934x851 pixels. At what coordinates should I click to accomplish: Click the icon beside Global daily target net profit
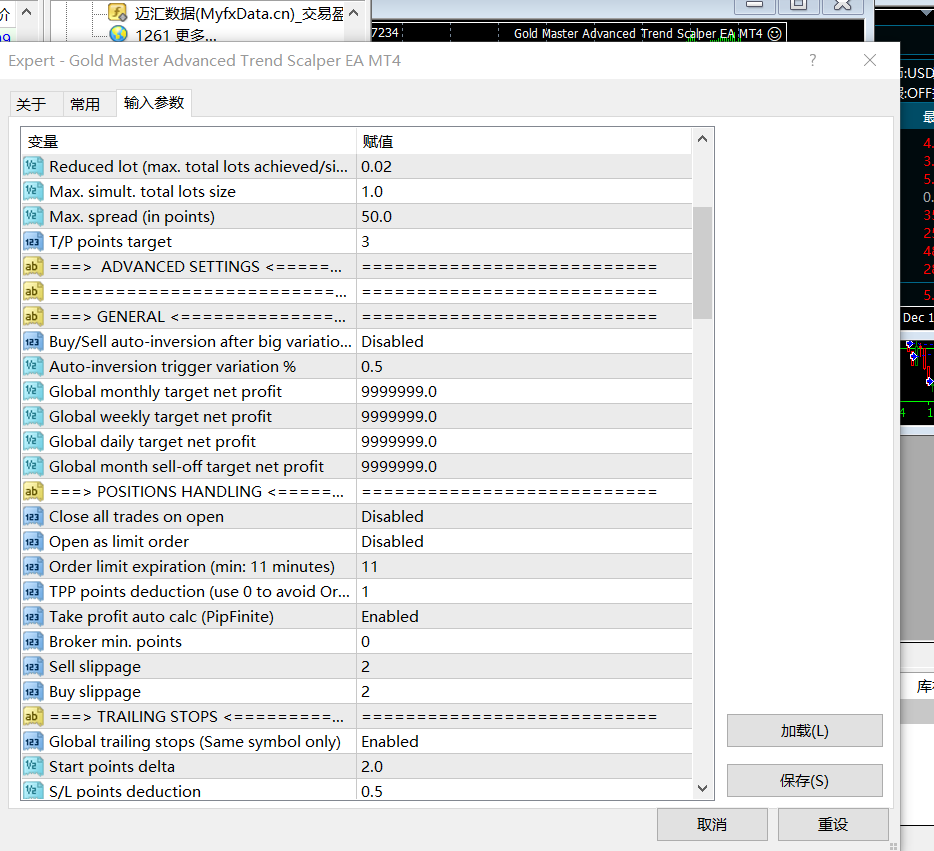tap(33, 441)
